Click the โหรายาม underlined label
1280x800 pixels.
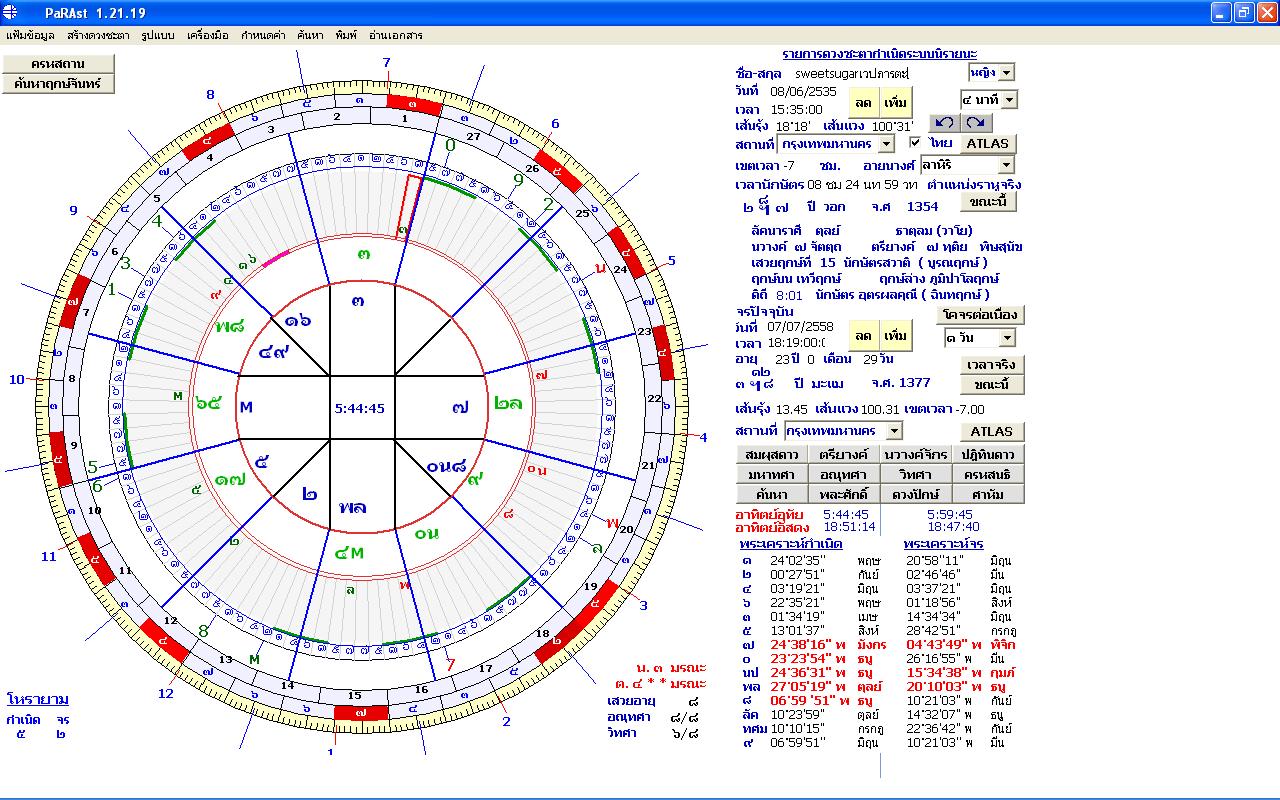click(x=38, y=699)
